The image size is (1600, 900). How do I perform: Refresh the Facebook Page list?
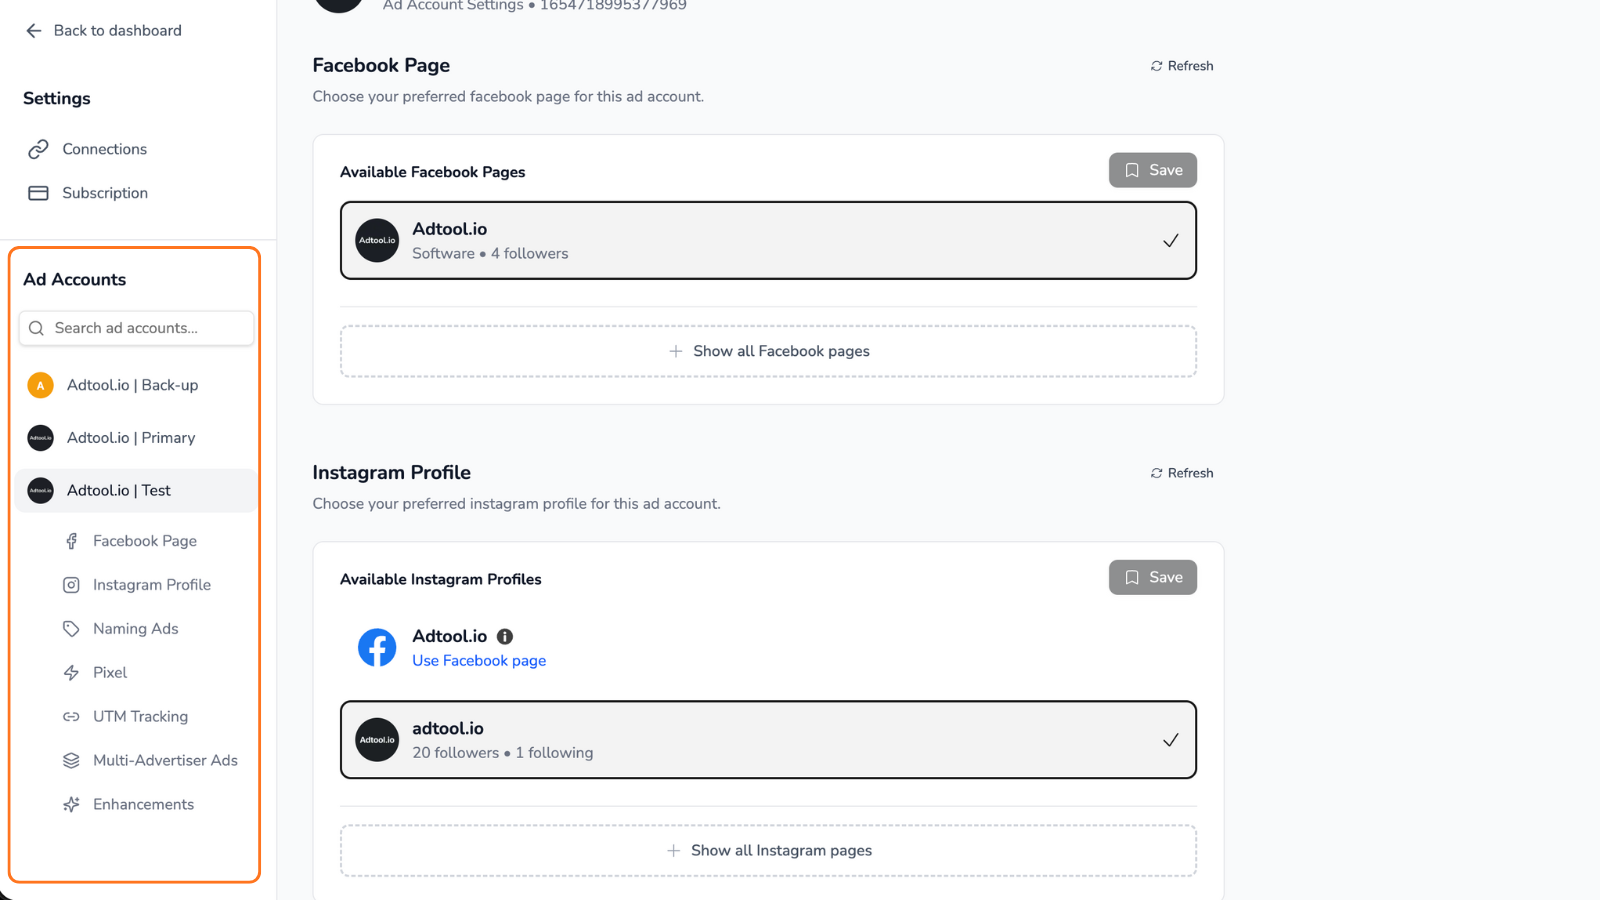click(1181, 65)
